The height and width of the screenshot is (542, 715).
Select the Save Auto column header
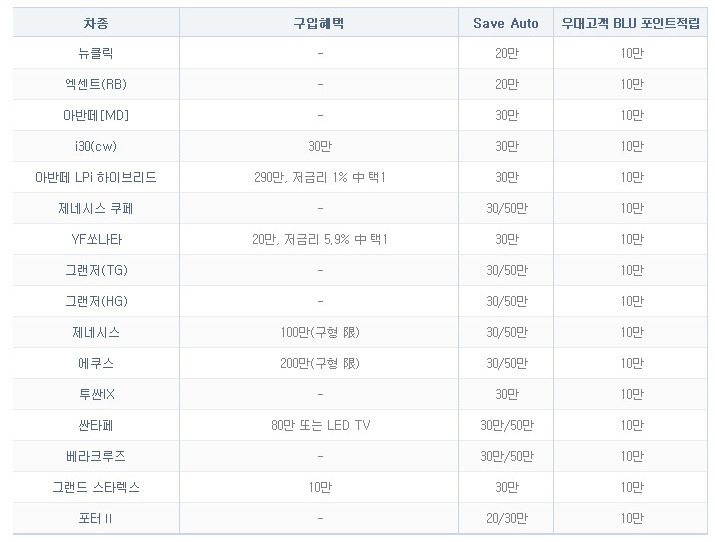point(506,23)
